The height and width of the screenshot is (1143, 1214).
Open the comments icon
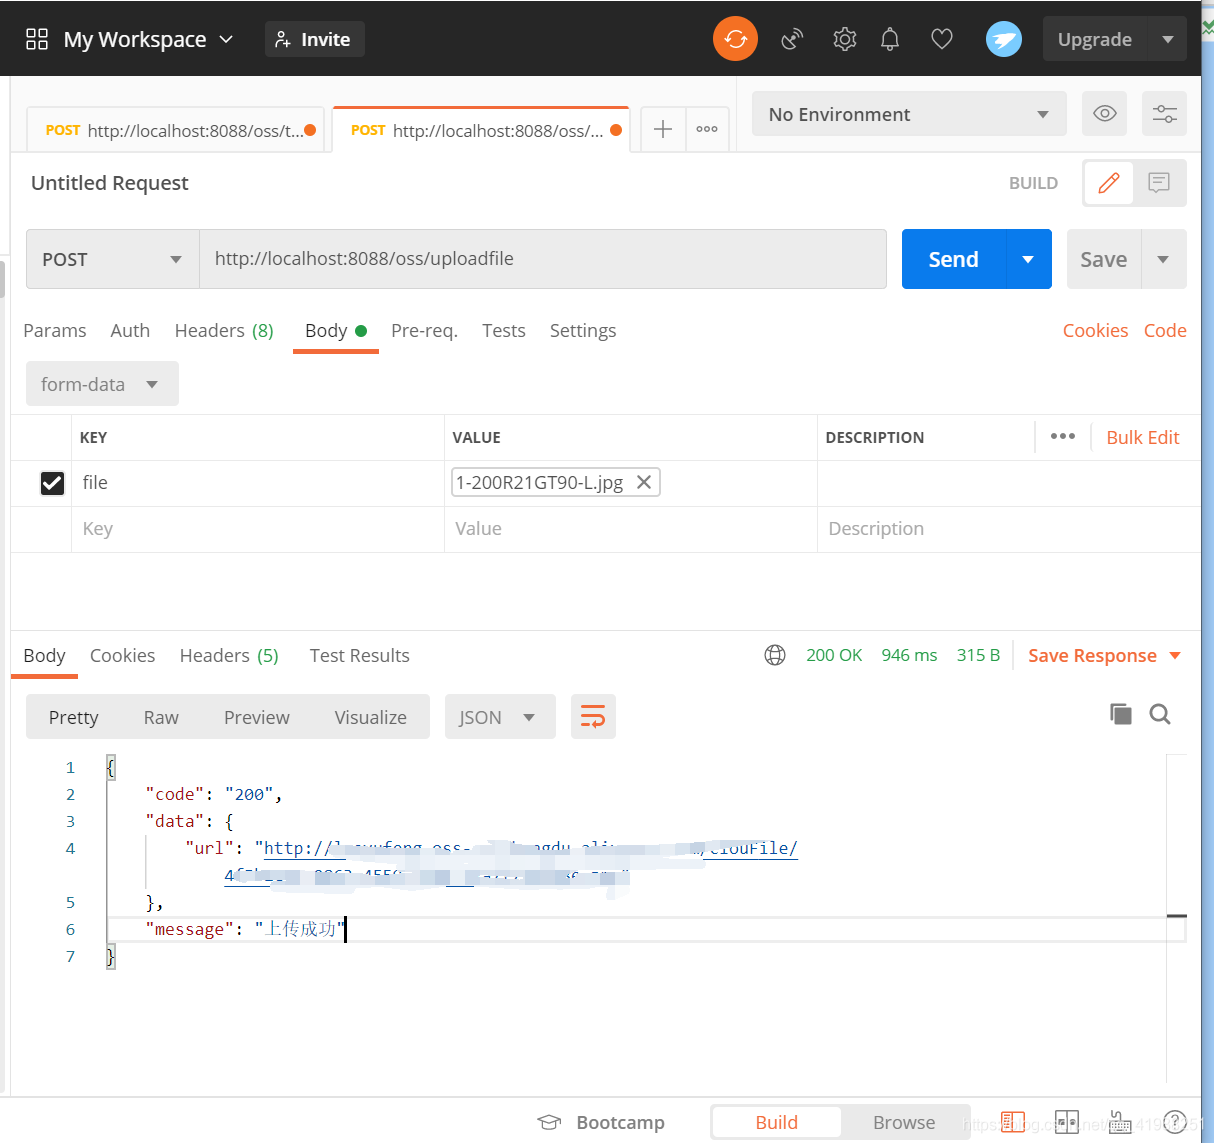click(1159, 183)
